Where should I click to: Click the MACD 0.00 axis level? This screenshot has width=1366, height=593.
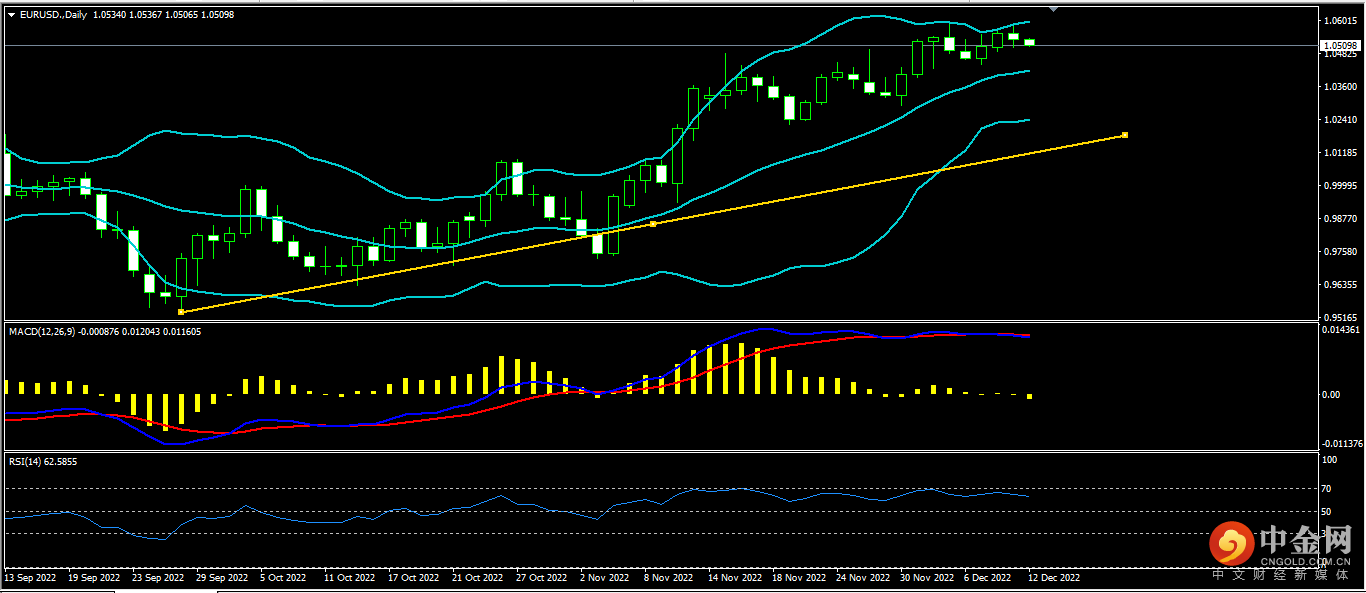click(1330, 394)
